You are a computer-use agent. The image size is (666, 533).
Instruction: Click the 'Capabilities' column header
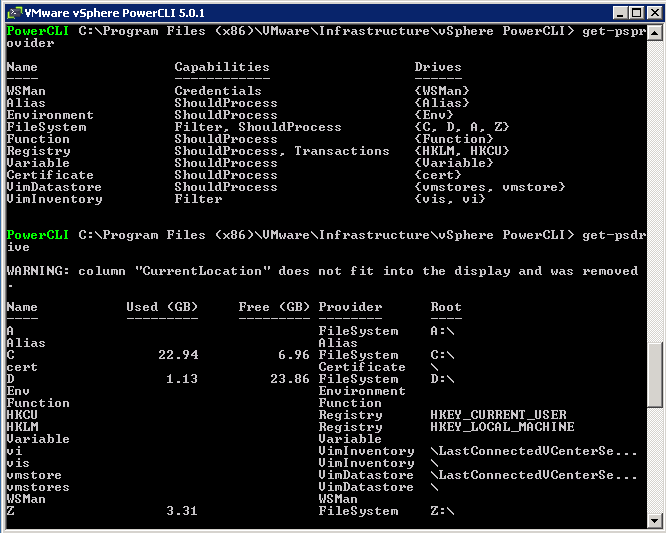tap(222, 67)
